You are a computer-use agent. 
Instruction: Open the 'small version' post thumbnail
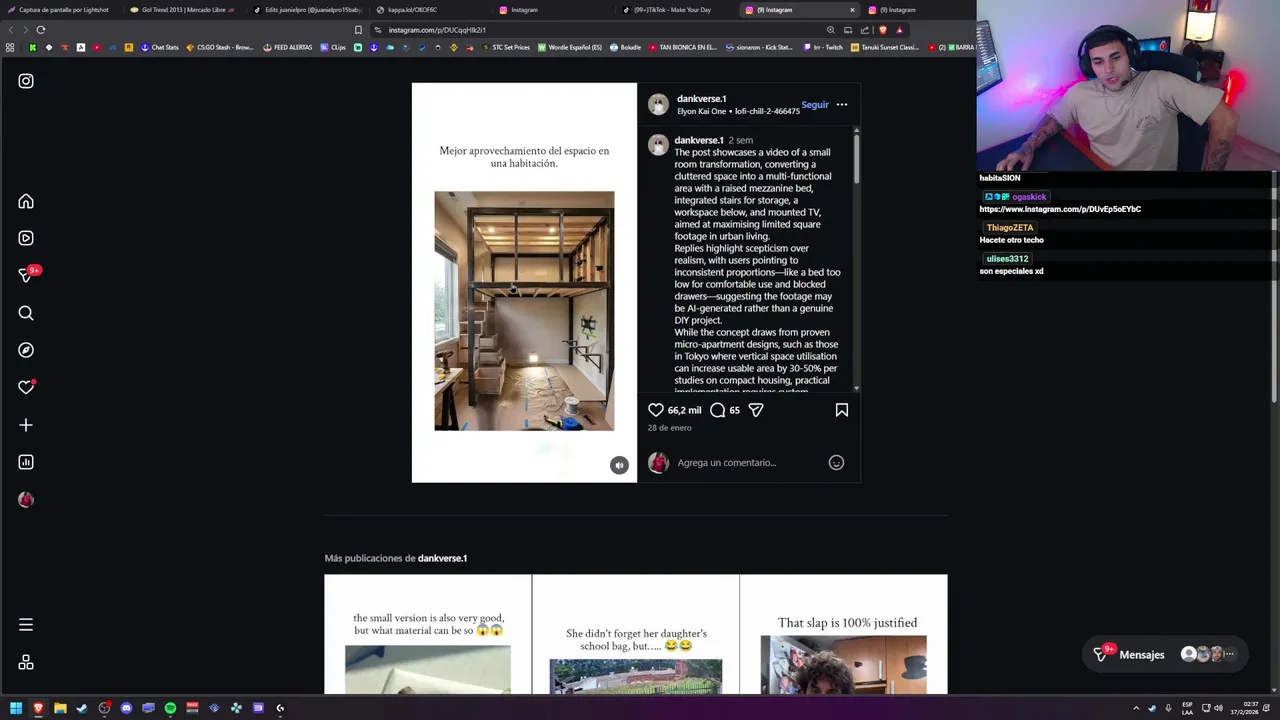pyautogui.click(x=428, y=634)
